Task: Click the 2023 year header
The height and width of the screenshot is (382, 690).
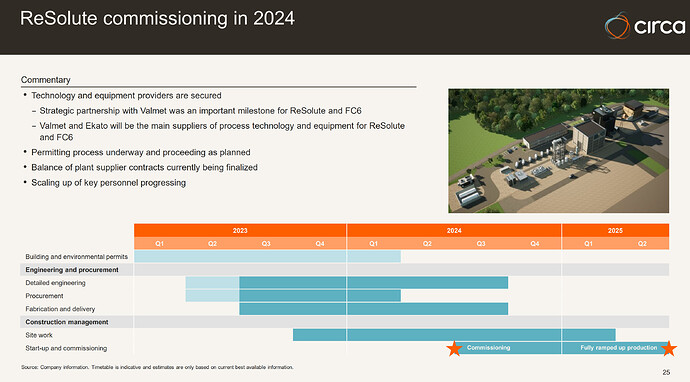Action: click(240, 230)
